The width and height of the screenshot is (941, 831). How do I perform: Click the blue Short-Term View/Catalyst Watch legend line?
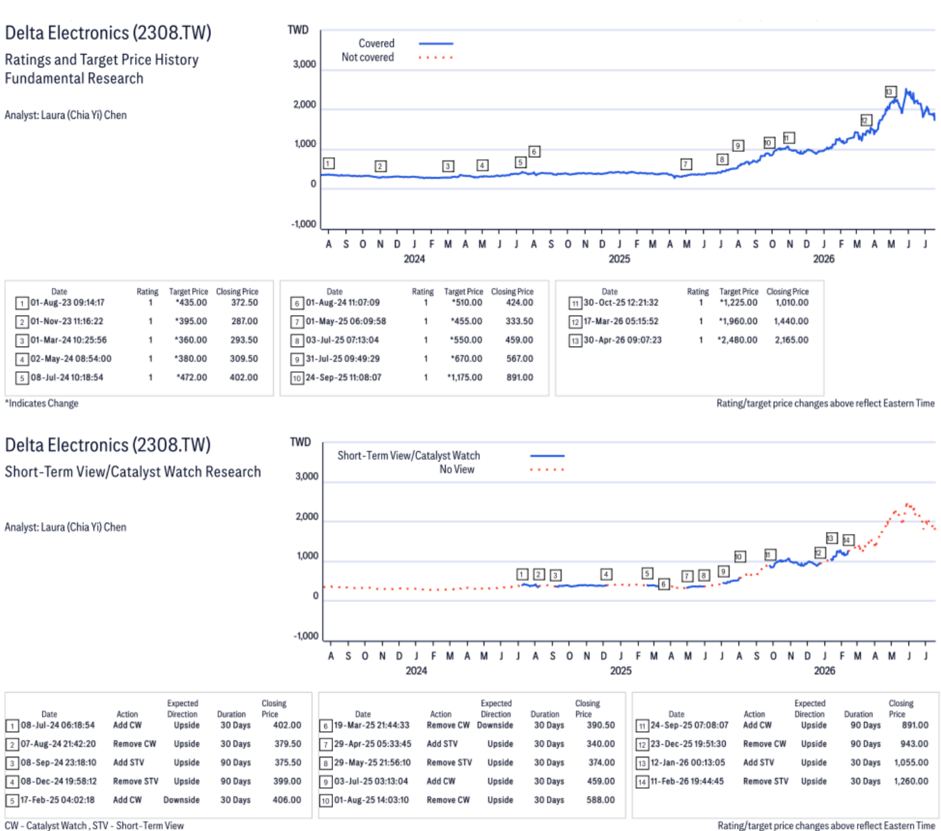(x=547, y=456)
